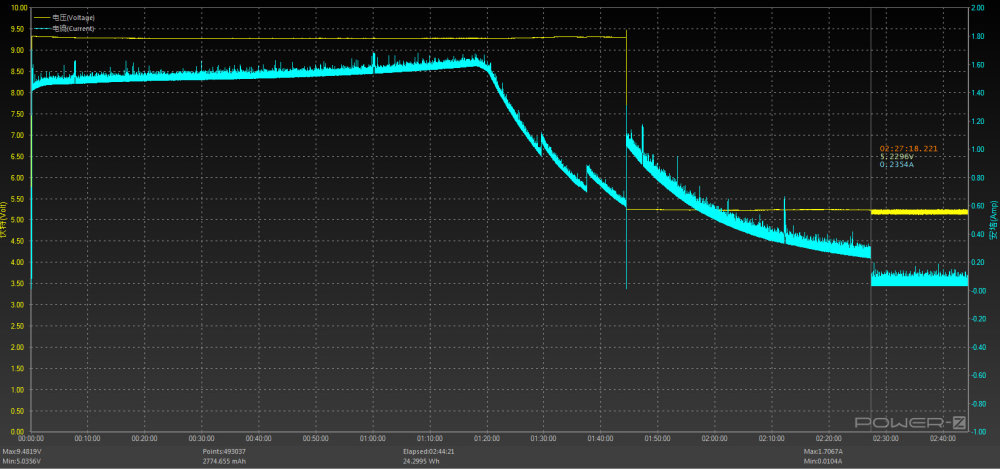The height and width of the screenshot is (469, 1000).
Task: Click the 0.2354A cursor current readout
Action: point(897,166)
